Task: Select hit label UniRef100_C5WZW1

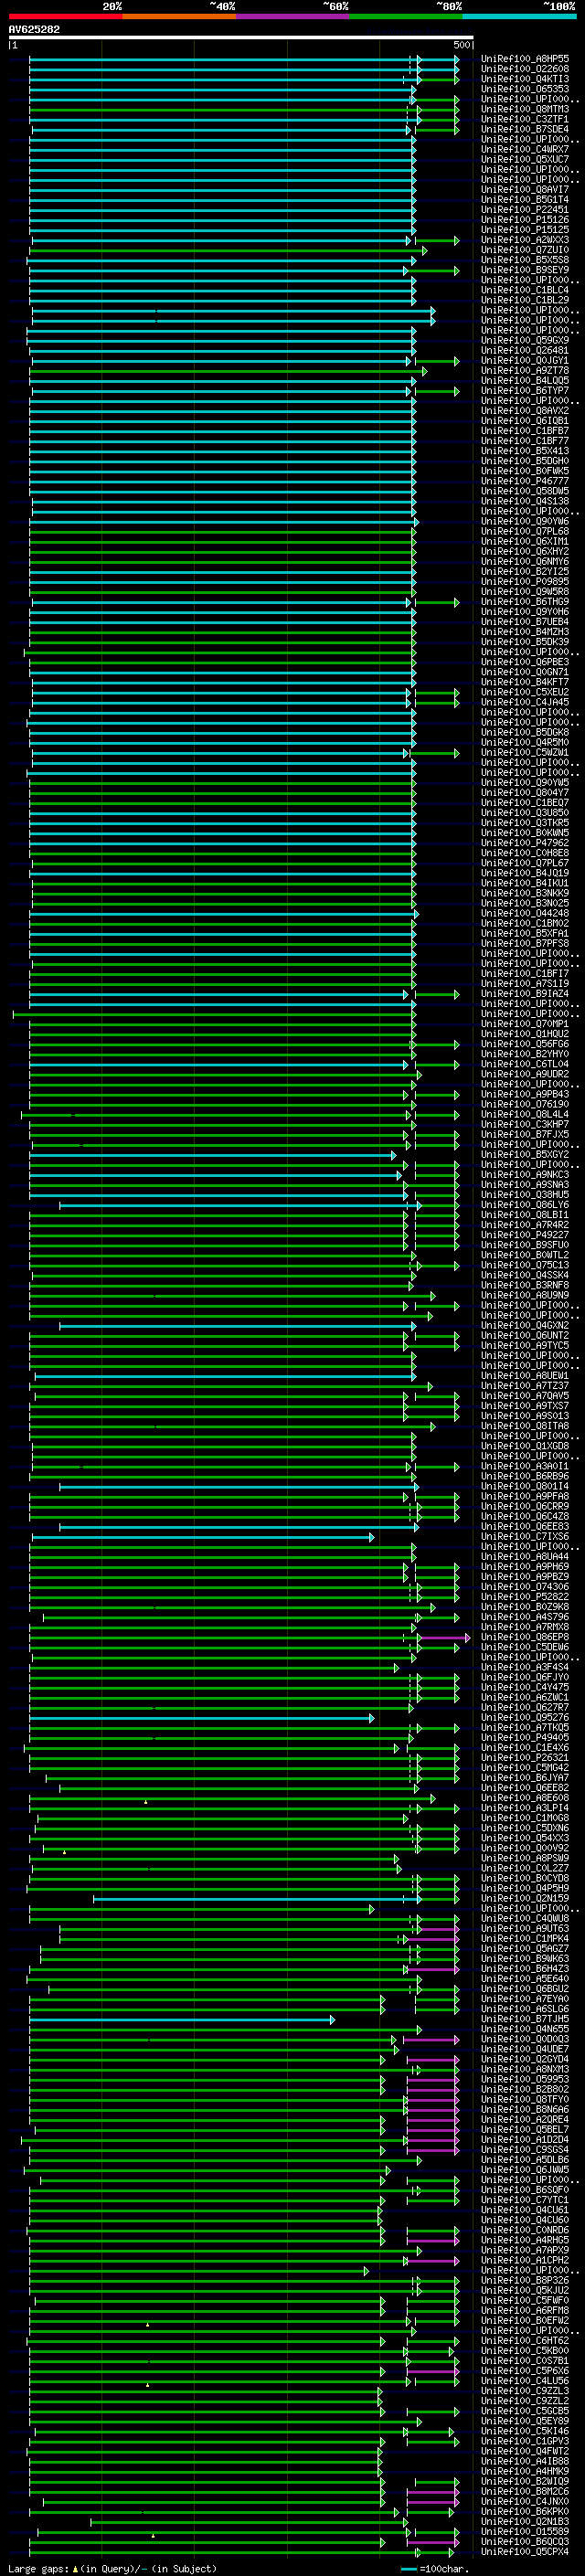Action: click(x=525, y=752)
